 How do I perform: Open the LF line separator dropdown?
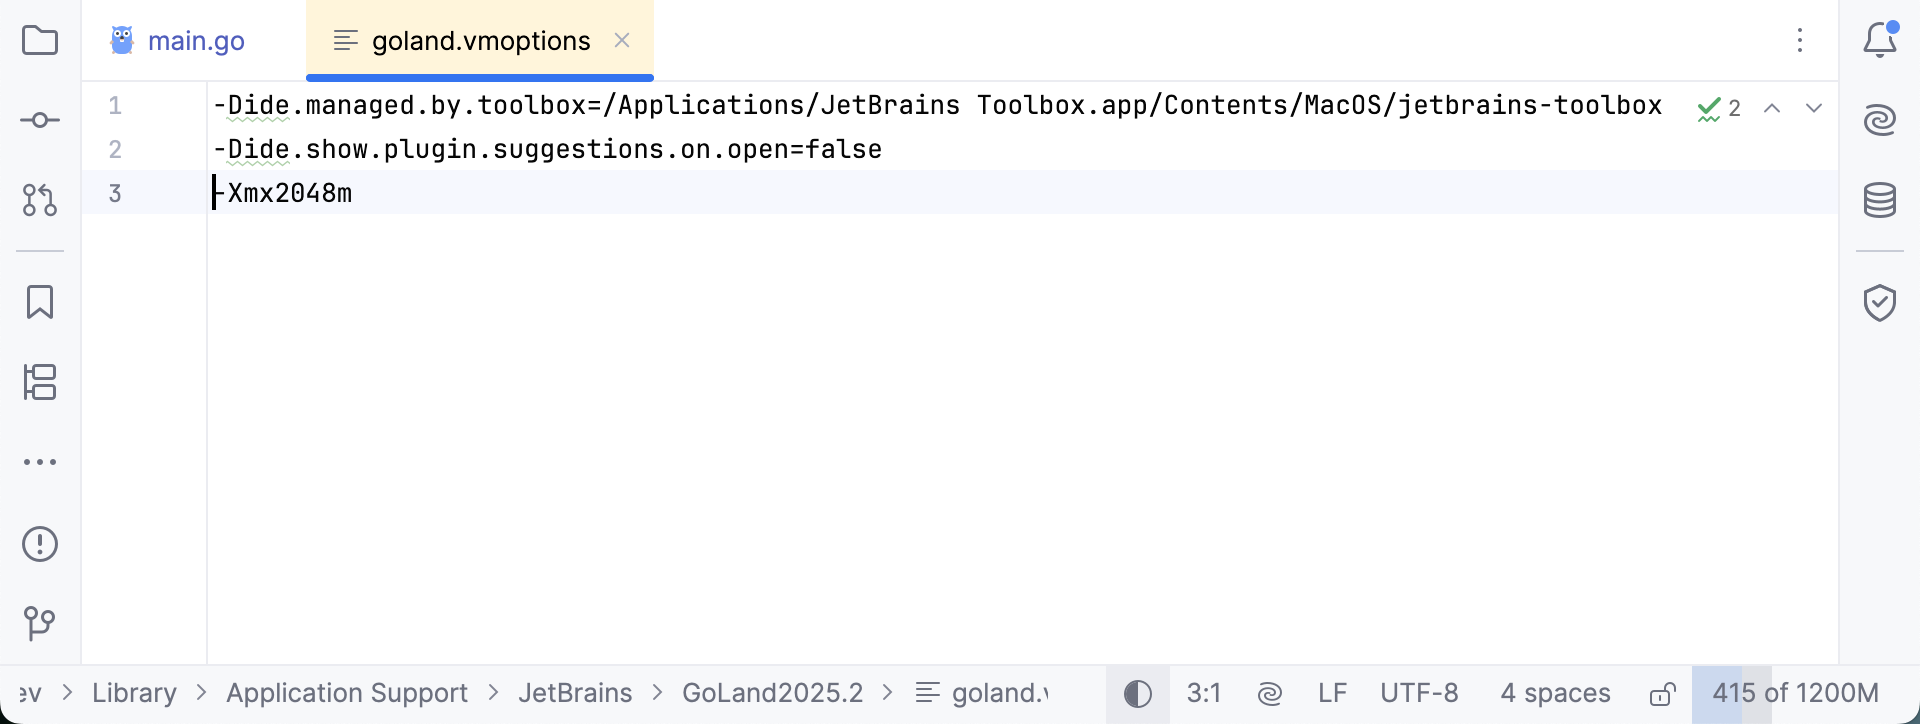point(1332,694)
